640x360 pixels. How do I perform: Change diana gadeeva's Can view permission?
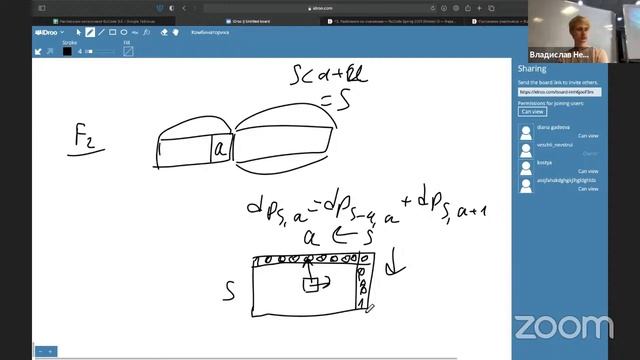[x=588, y=136]
